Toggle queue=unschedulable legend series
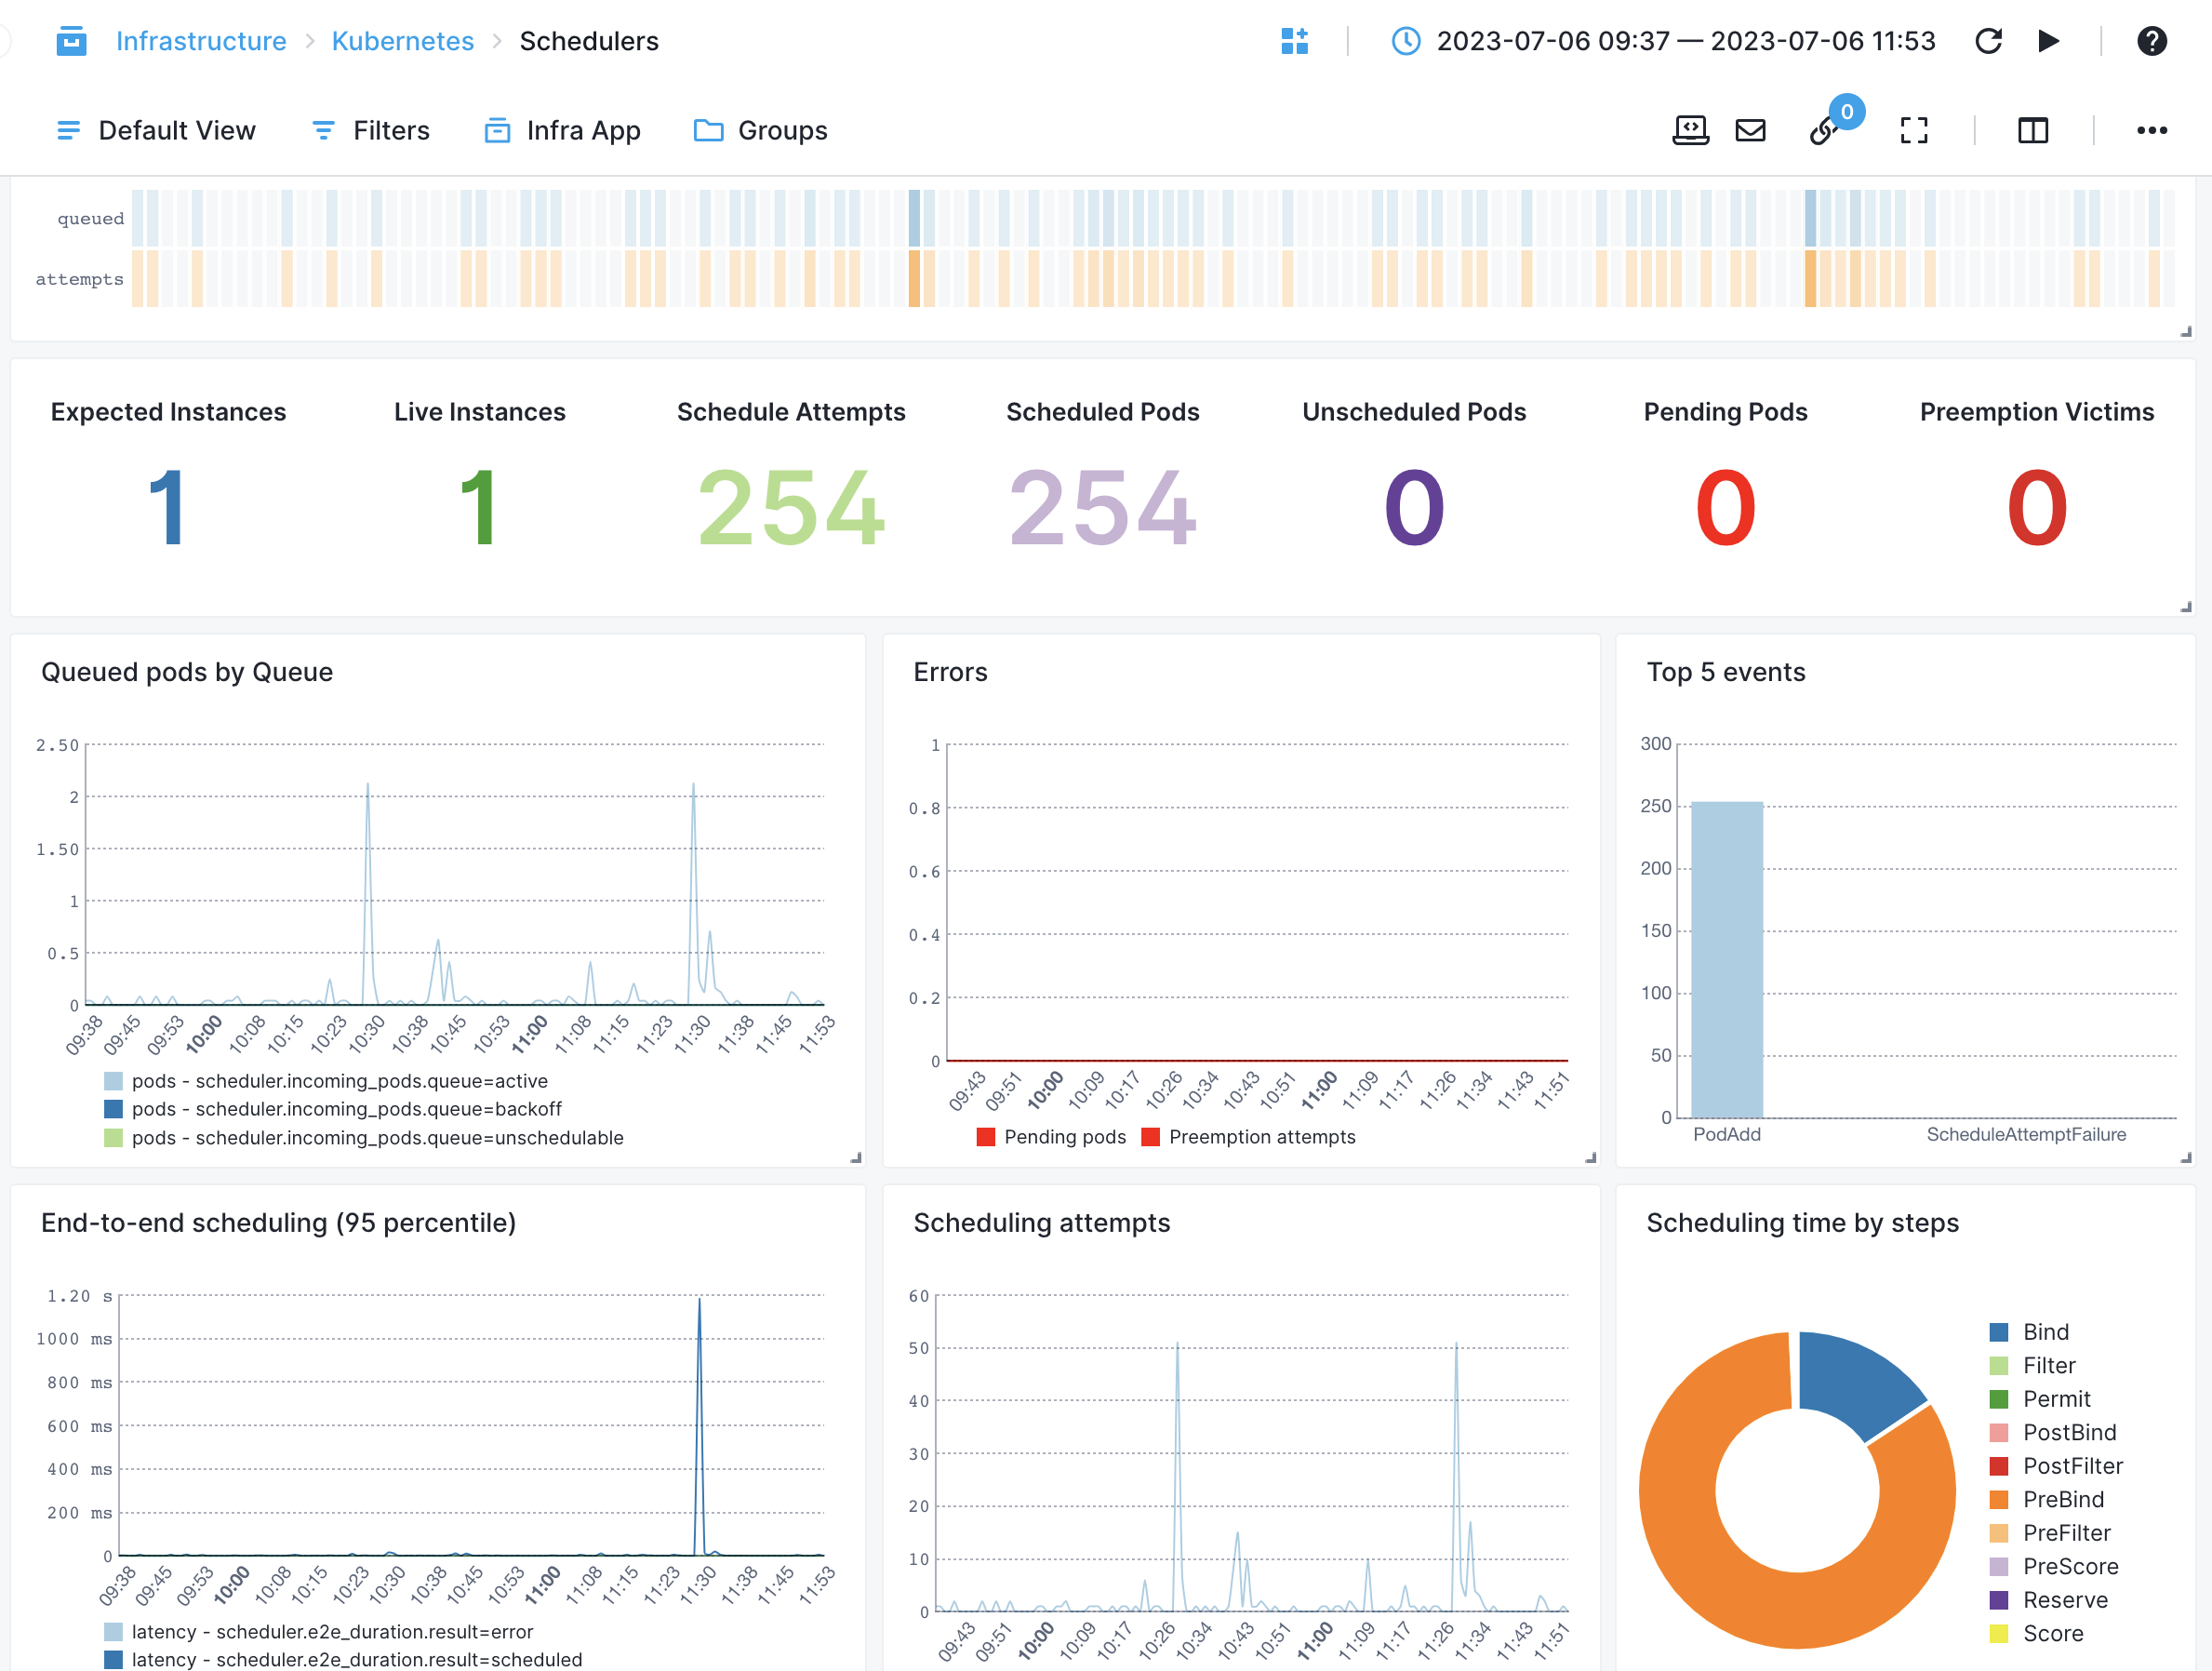 coord(365,1138)
